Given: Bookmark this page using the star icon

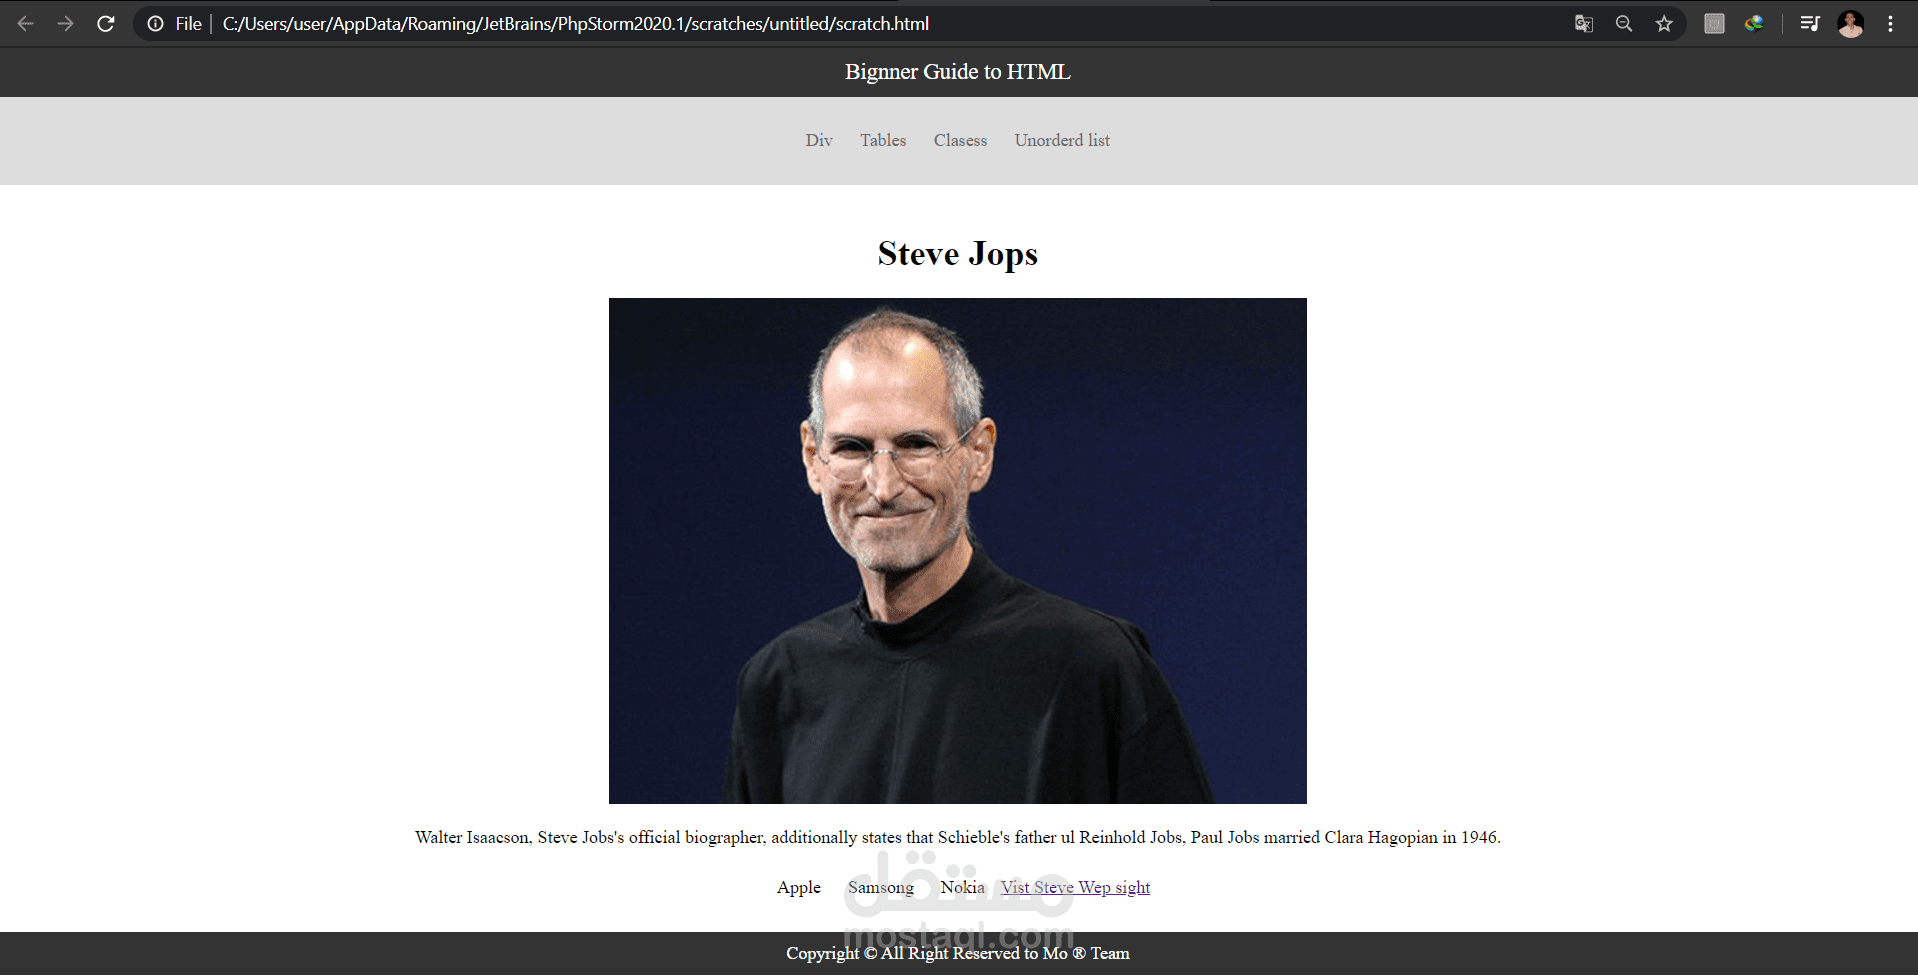Looking at the screenshot, I should (1664, 23).
